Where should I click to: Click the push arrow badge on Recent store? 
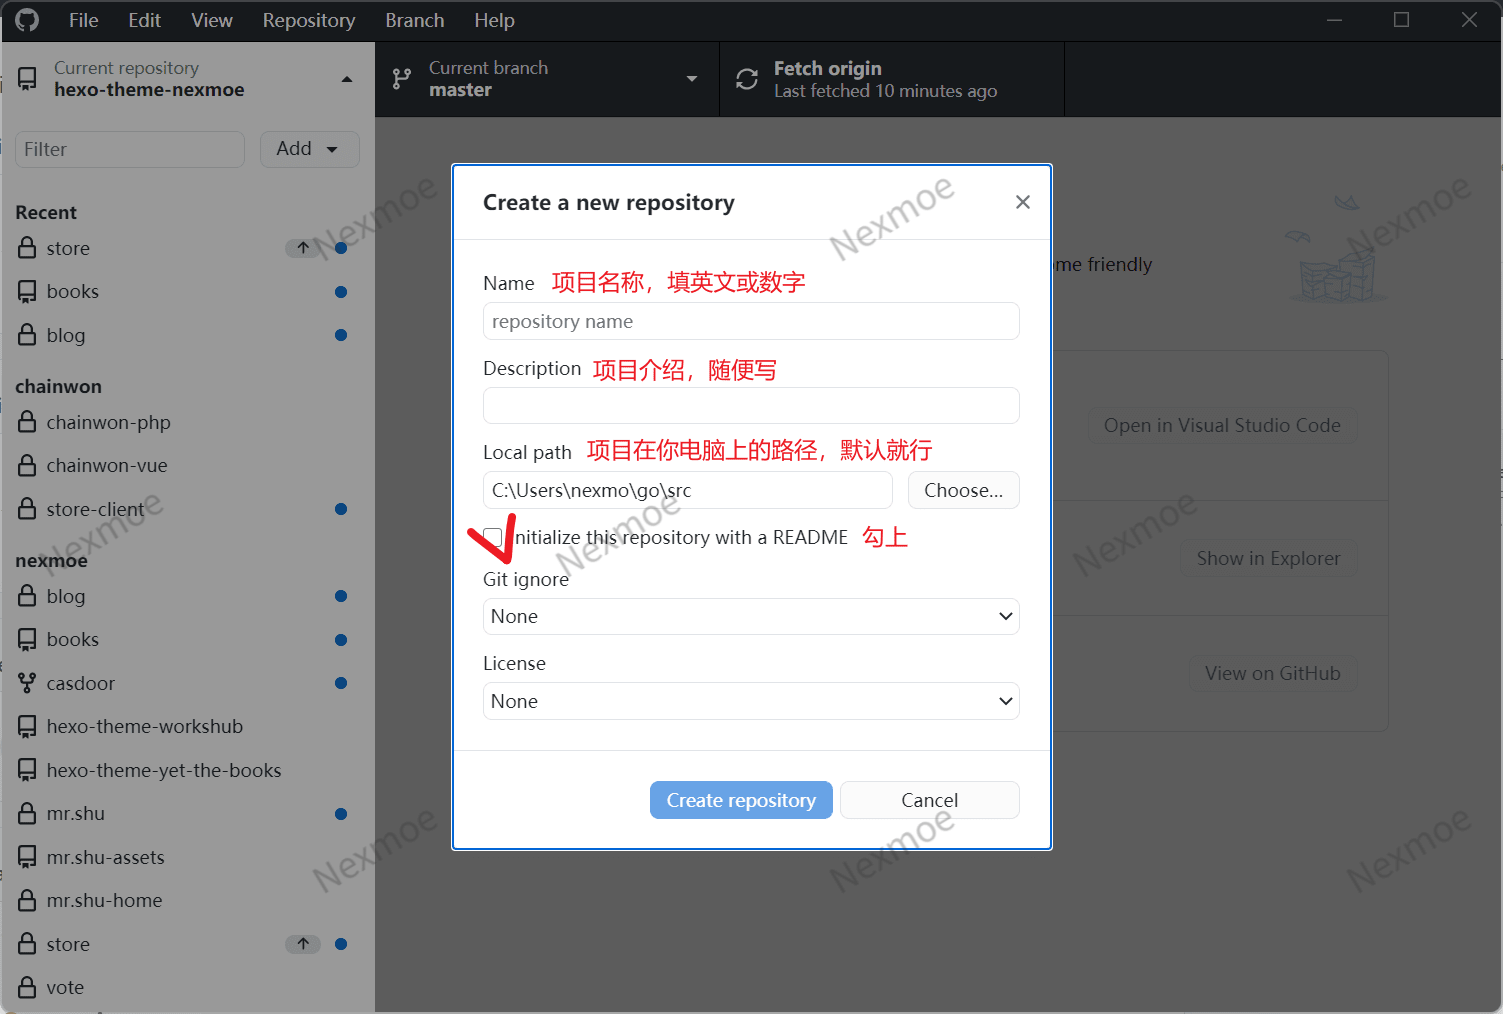point(303,248)
